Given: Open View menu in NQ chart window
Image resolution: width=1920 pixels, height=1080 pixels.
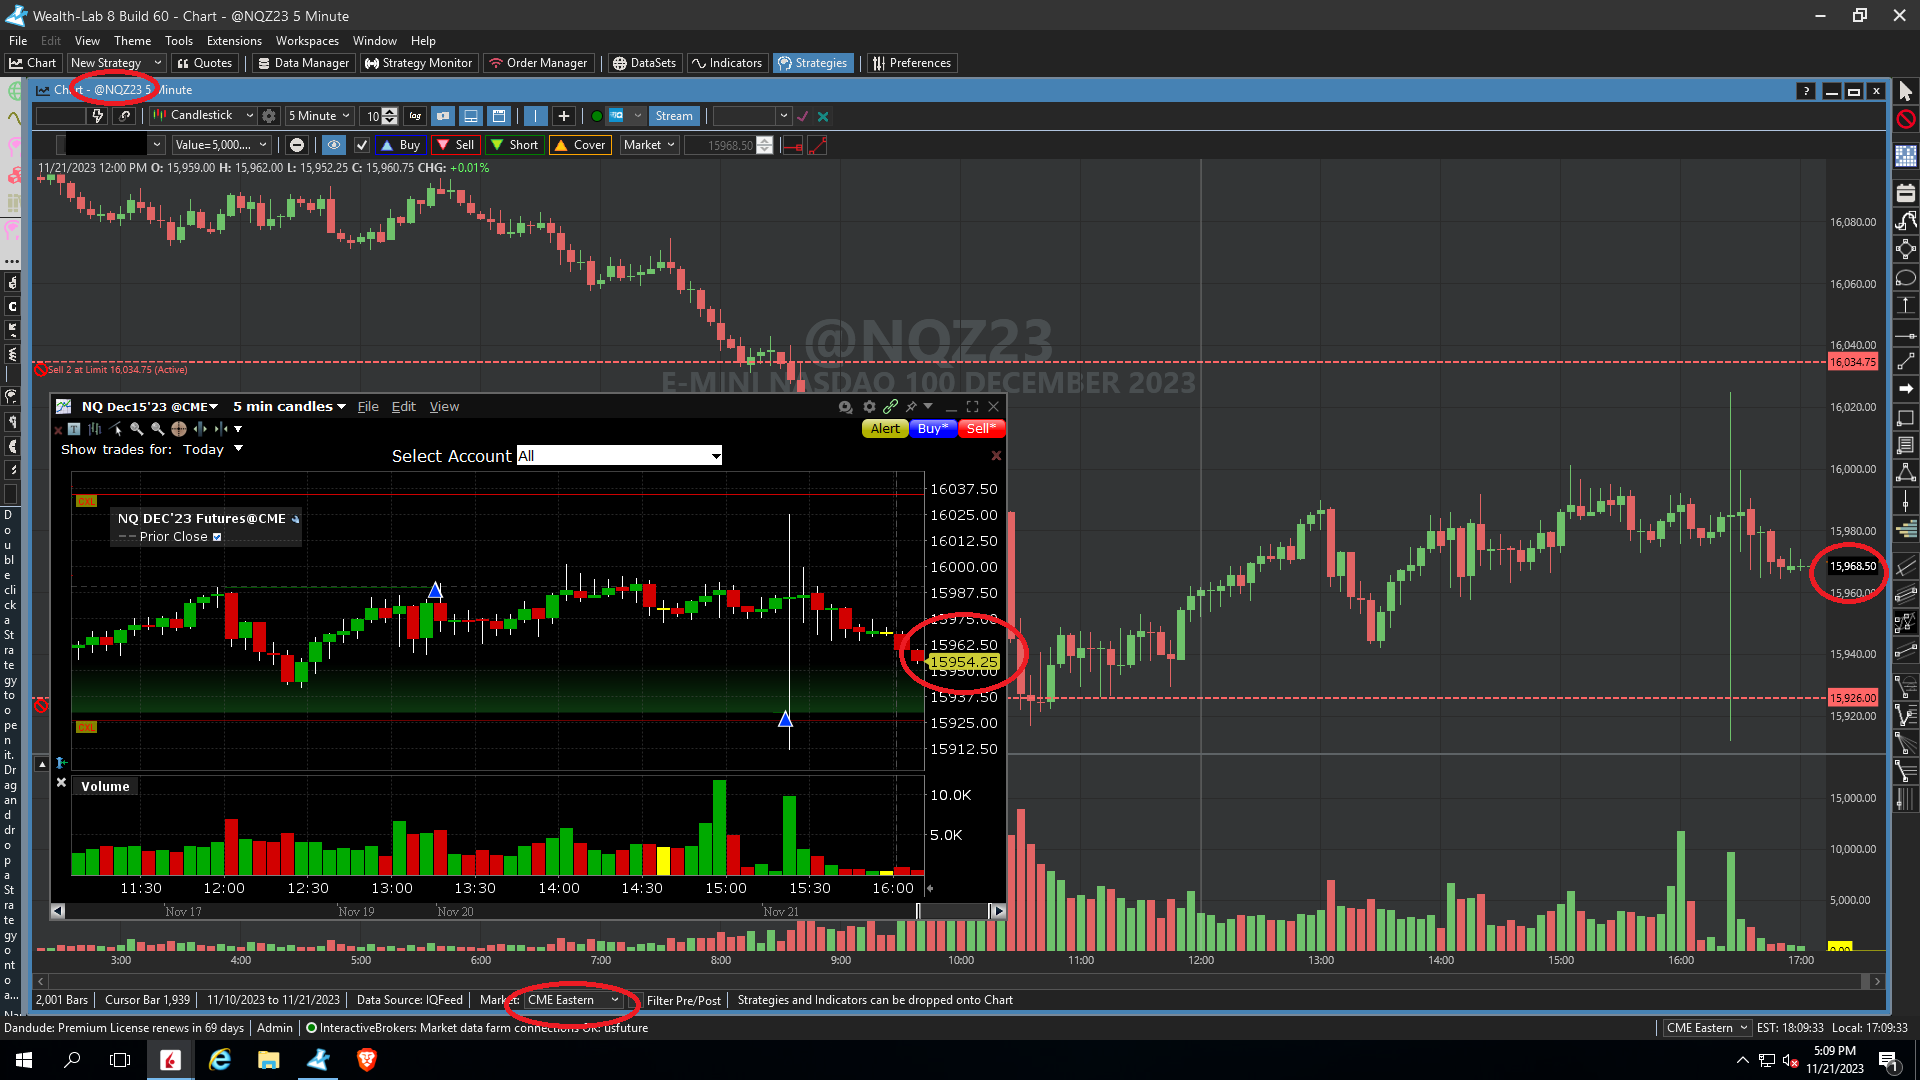Looking at the screenshot, I should tap(444, 407).
